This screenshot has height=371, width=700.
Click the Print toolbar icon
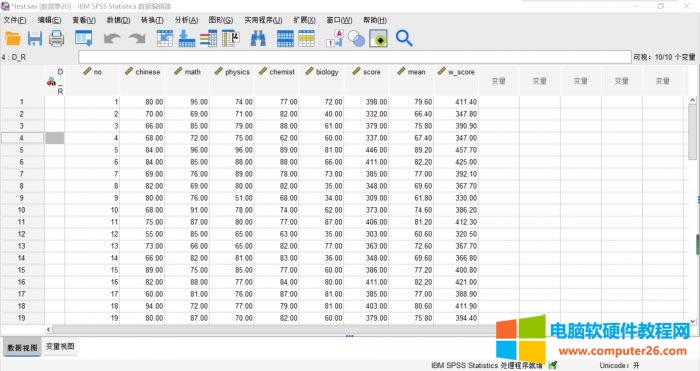(x=57, y=39)
